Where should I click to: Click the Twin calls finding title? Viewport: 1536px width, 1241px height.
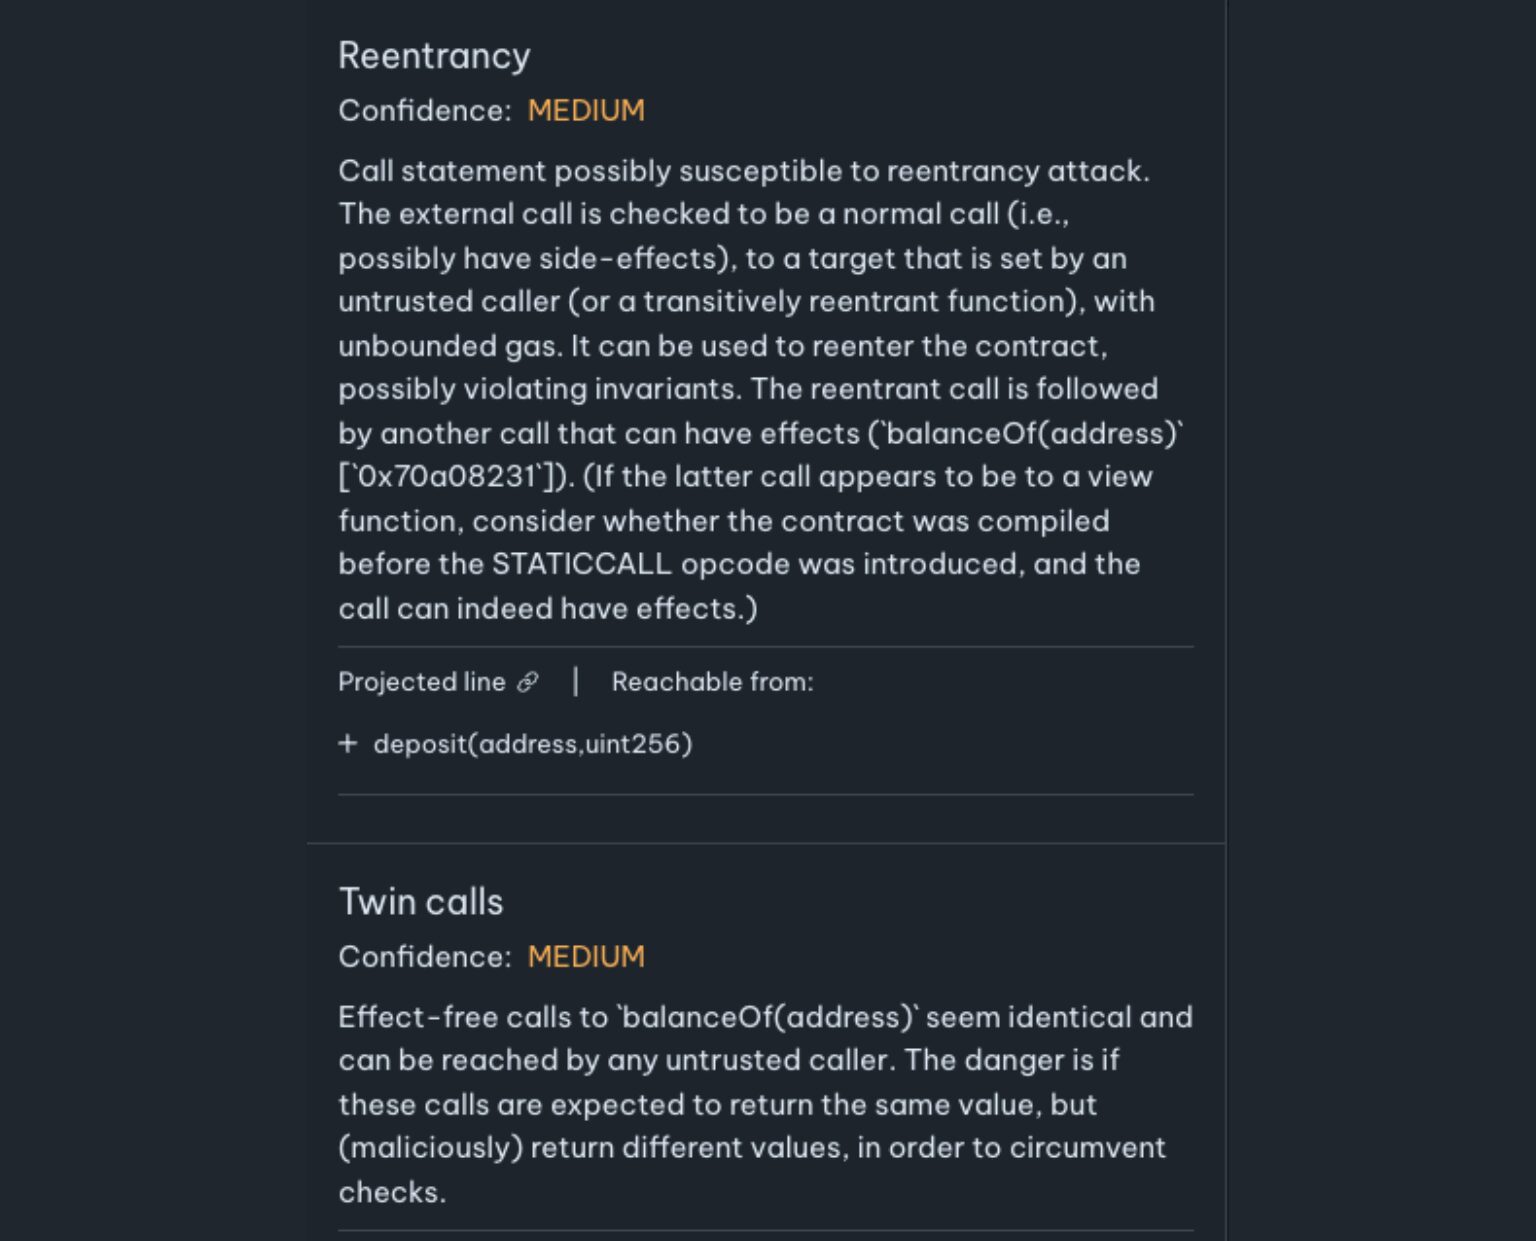pyautogui.click(x=421, y=901)
